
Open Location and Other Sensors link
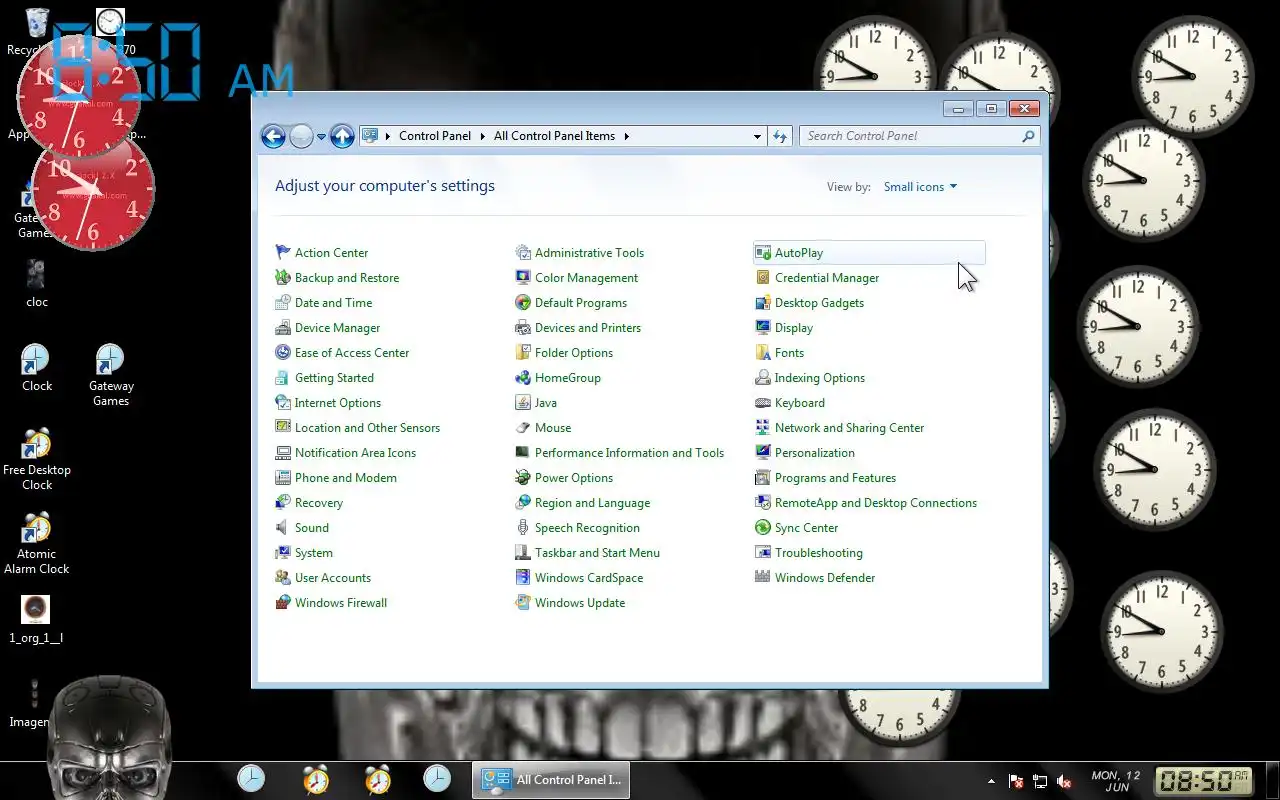(x=367, y=428)
